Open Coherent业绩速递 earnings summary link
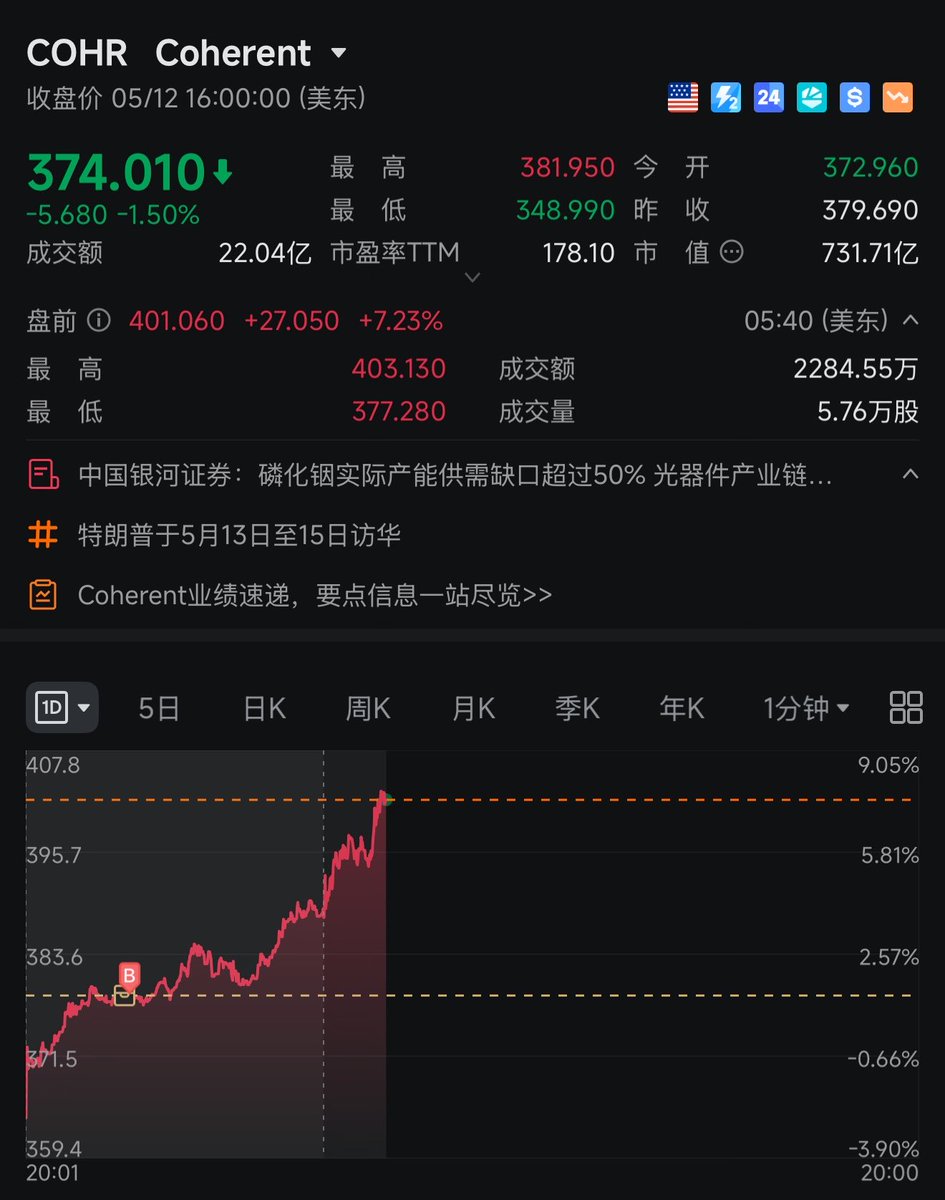Screen dimensions: 945x1200 coord(315,595)
